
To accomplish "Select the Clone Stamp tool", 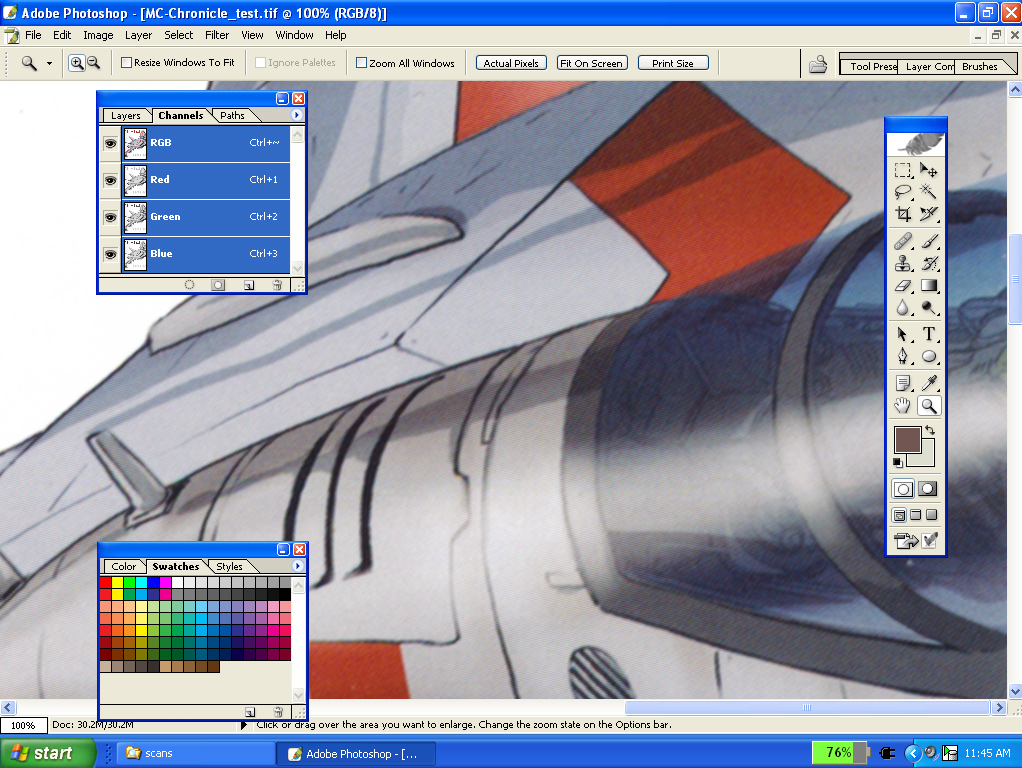I will point(903,263).
